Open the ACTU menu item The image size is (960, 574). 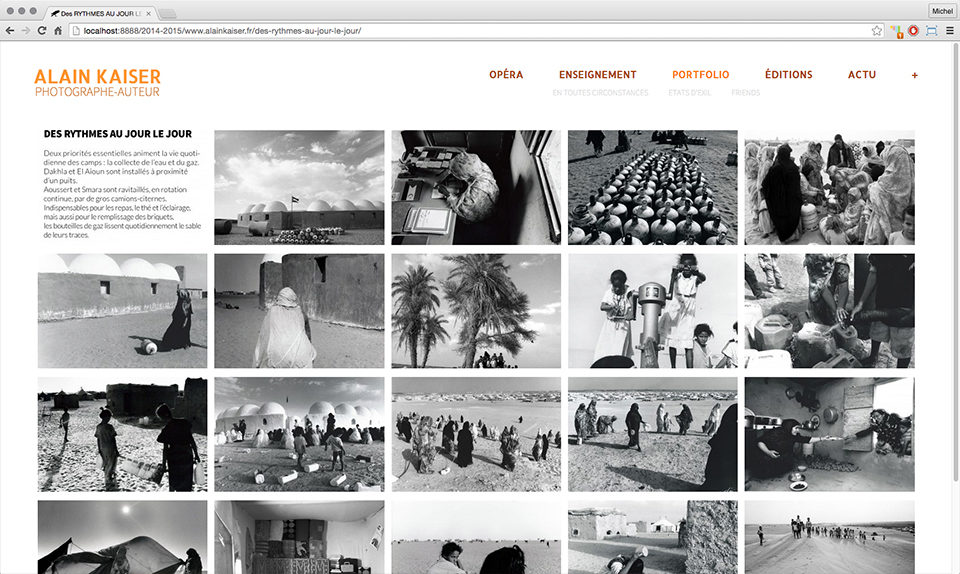(x=861, y=75)
